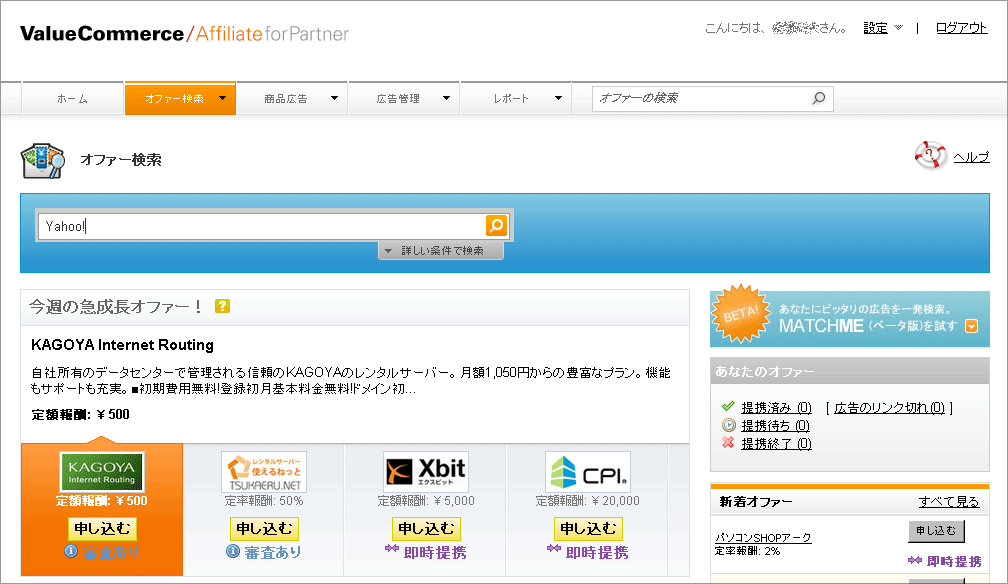Click the yellow question mark beside 今週の急成長オファー
The image size is (1008, 584).
click(222, 306)
